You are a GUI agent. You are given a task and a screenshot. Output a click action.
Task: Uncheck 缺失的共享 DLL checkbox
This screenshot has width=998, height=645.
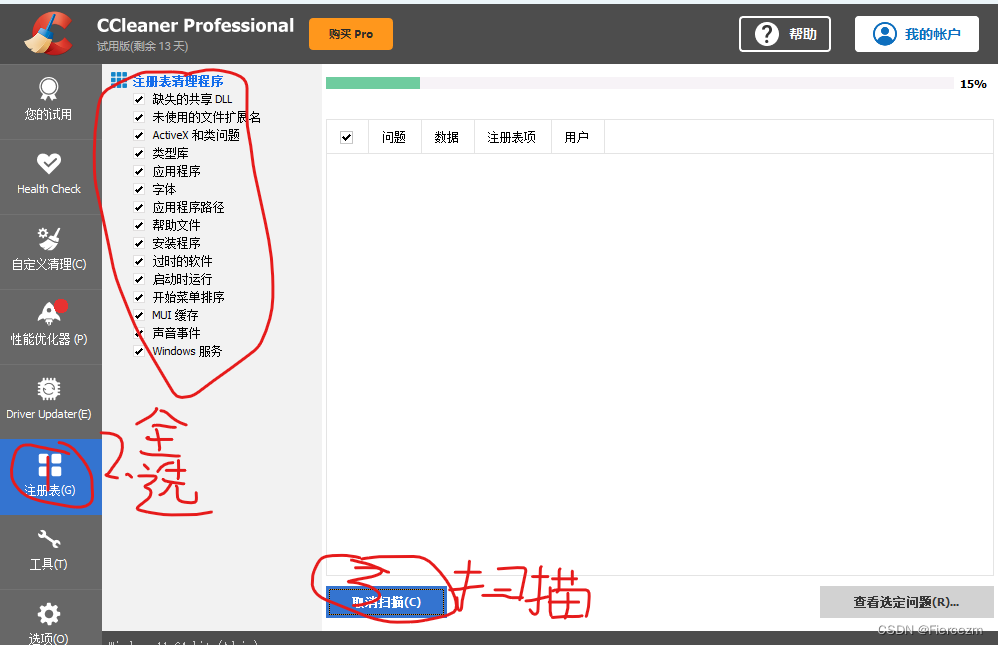[x=139, y=99]
